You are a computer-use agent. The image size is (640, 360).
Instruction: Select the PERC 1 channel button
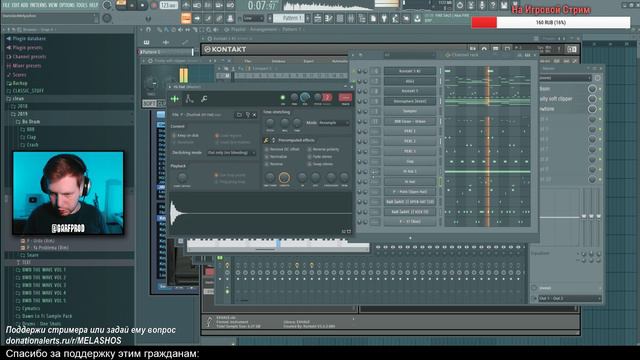coord(409,131)
